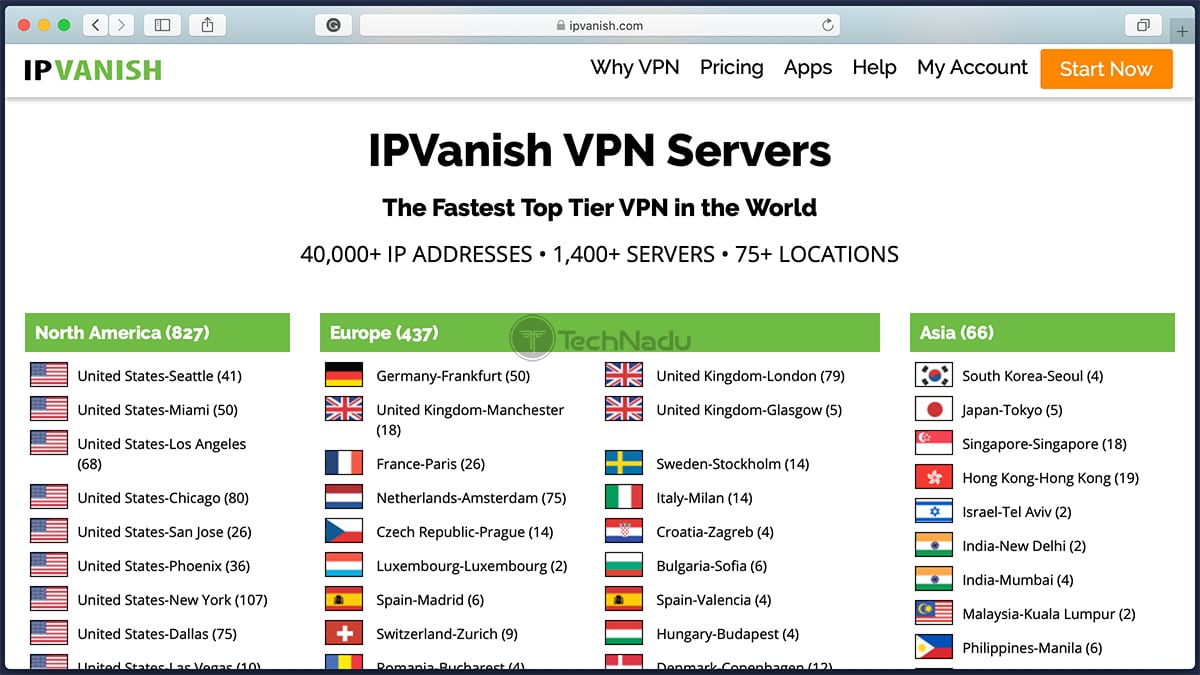
Task: Select United Kingdom-London (79)
Action: 751,376
